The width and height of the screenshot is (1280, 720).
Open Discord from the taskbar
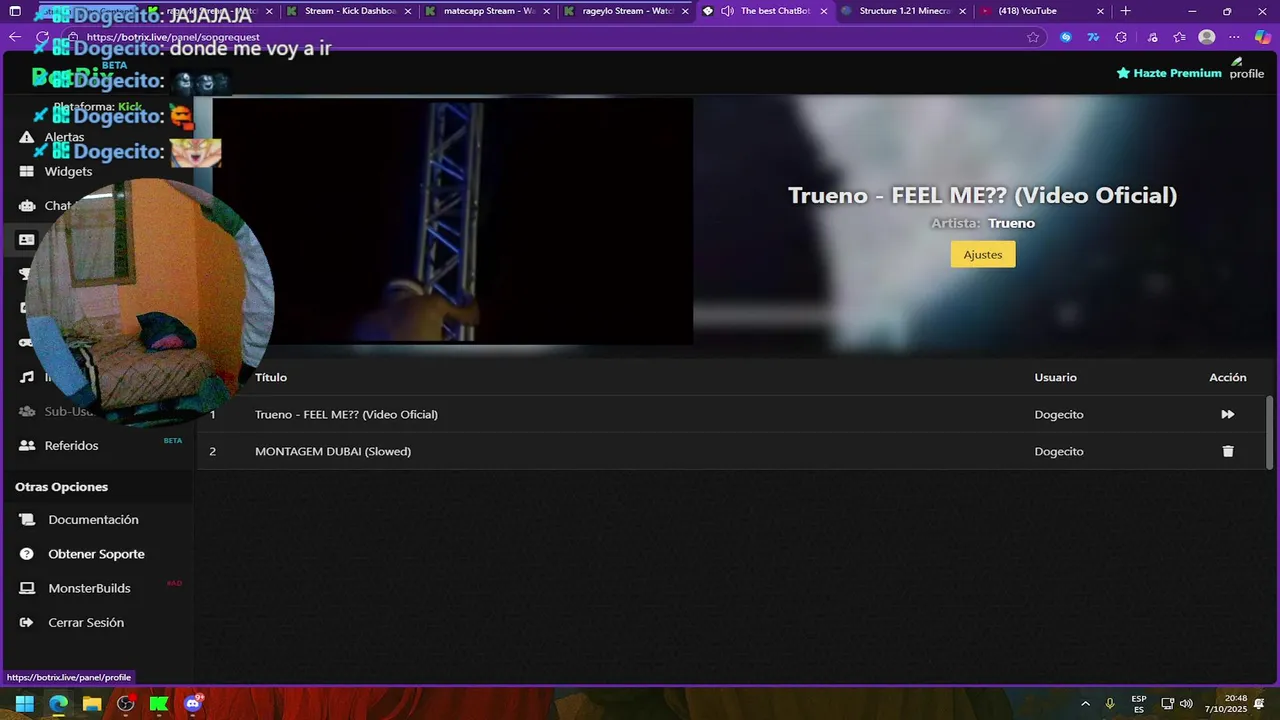pos(193,704)
